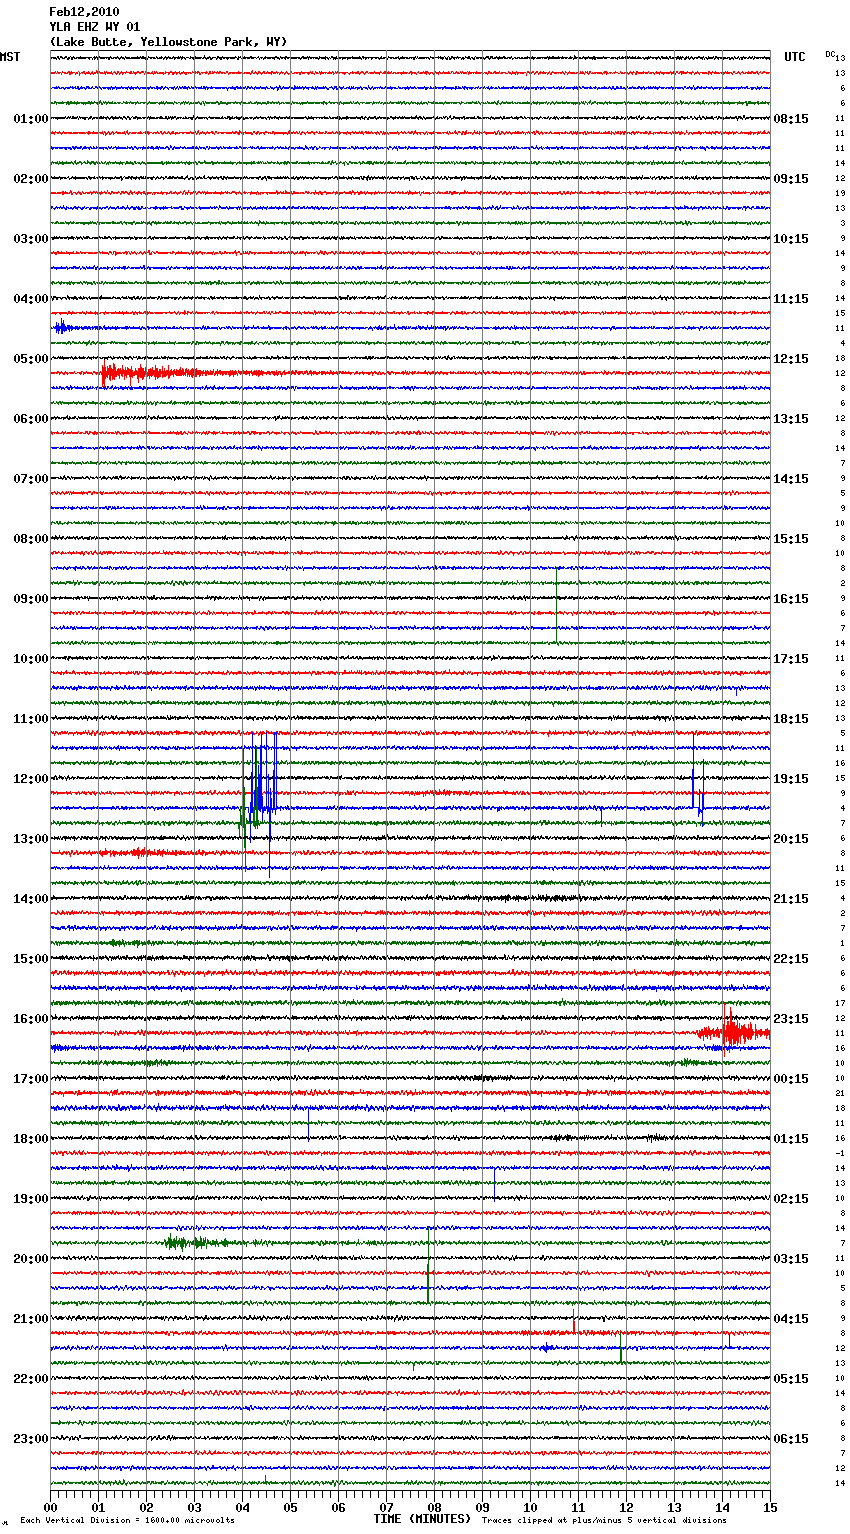
Task: Click the 16:15 UTC time label
Action: click(791, 599)
